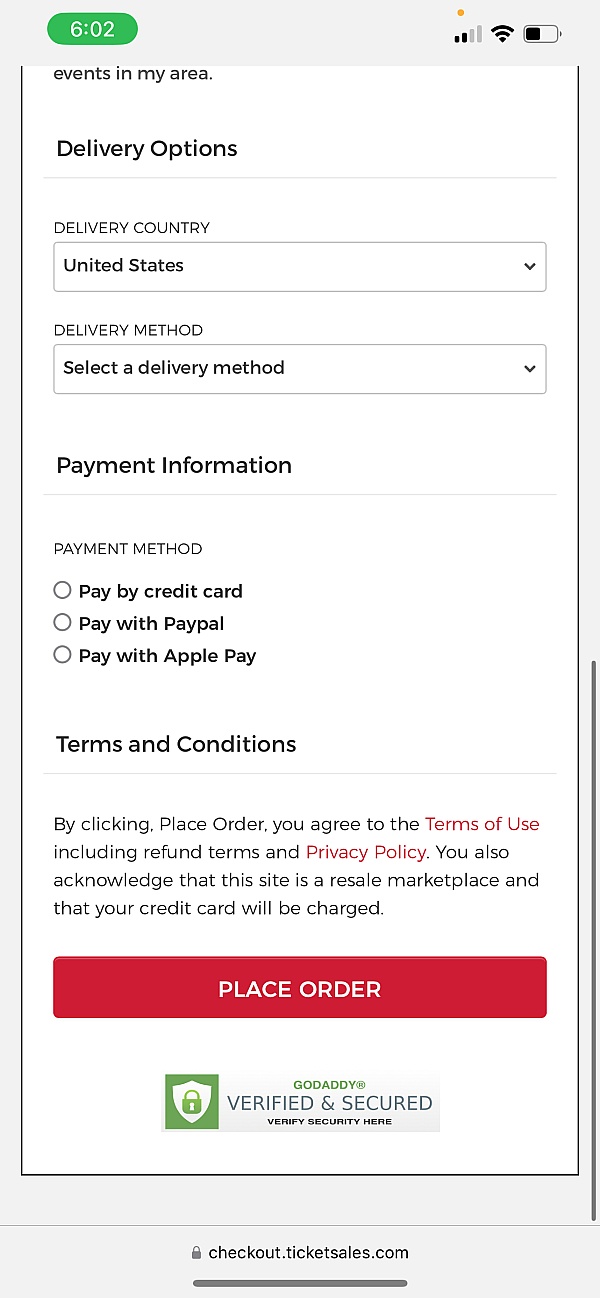Select Pay by credit card option
Viewport: 600px width, 1298px height.
pos(62,590)
